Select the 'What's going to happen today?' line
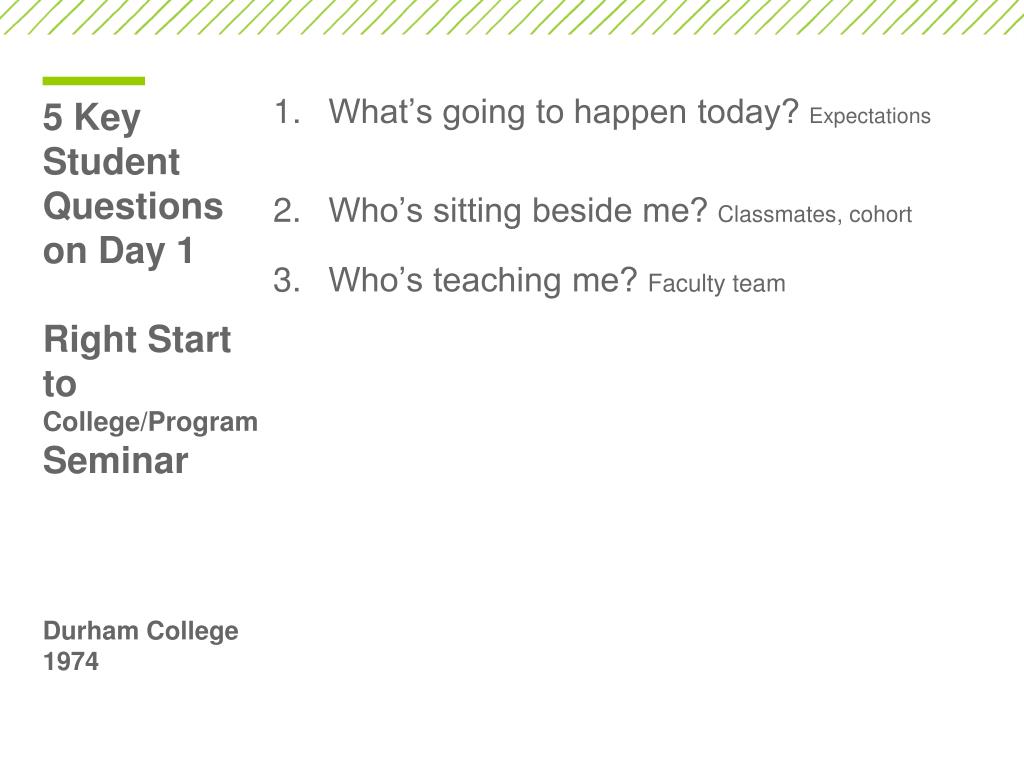 pyautogui.click(x=563, y=112)
